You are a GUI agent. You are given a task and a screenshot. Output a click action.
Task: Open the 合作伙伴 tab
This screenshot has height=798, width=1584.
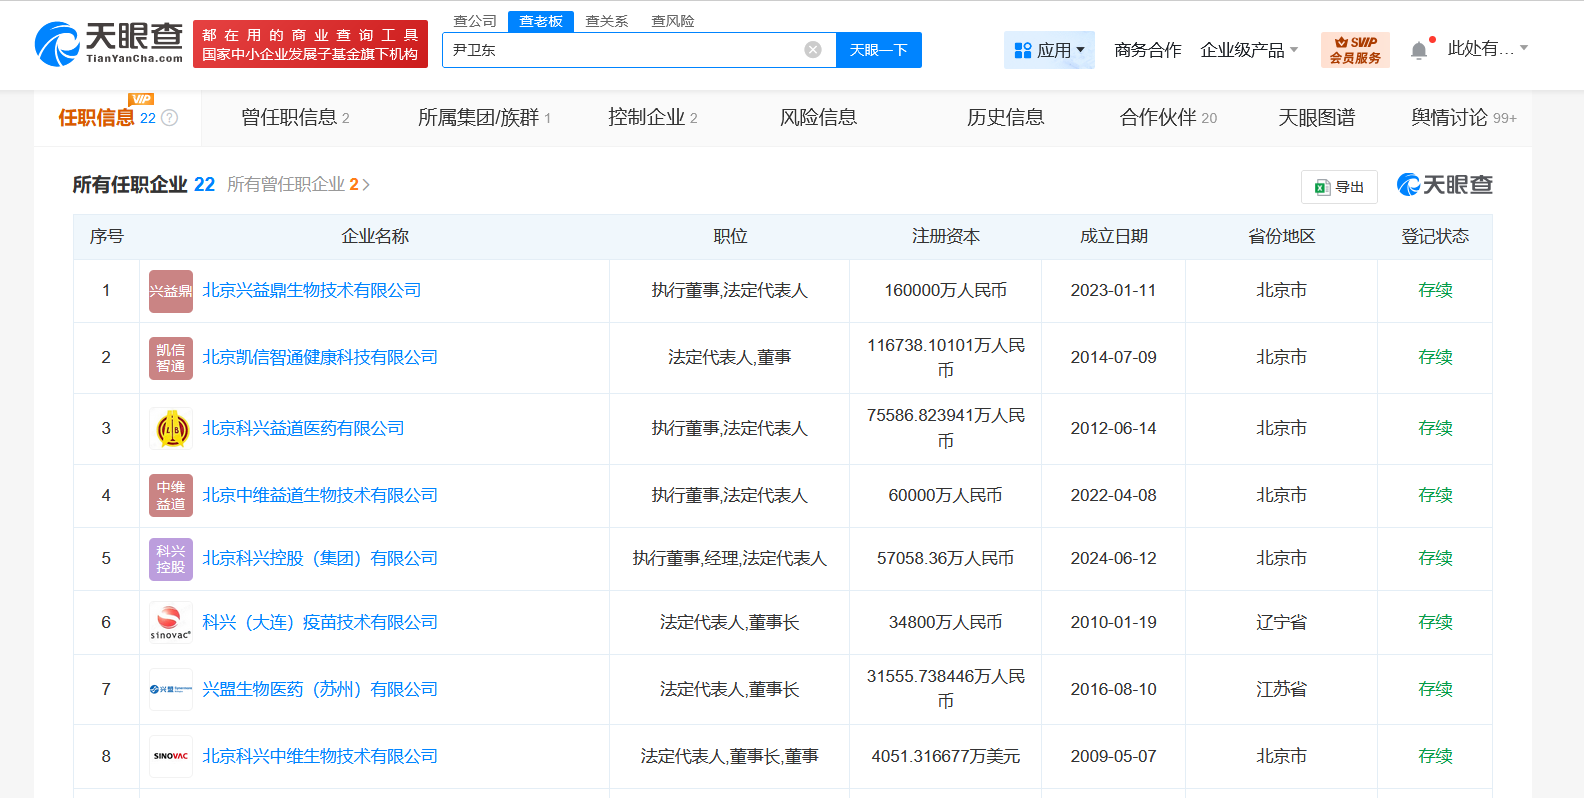click(1168, 118)
